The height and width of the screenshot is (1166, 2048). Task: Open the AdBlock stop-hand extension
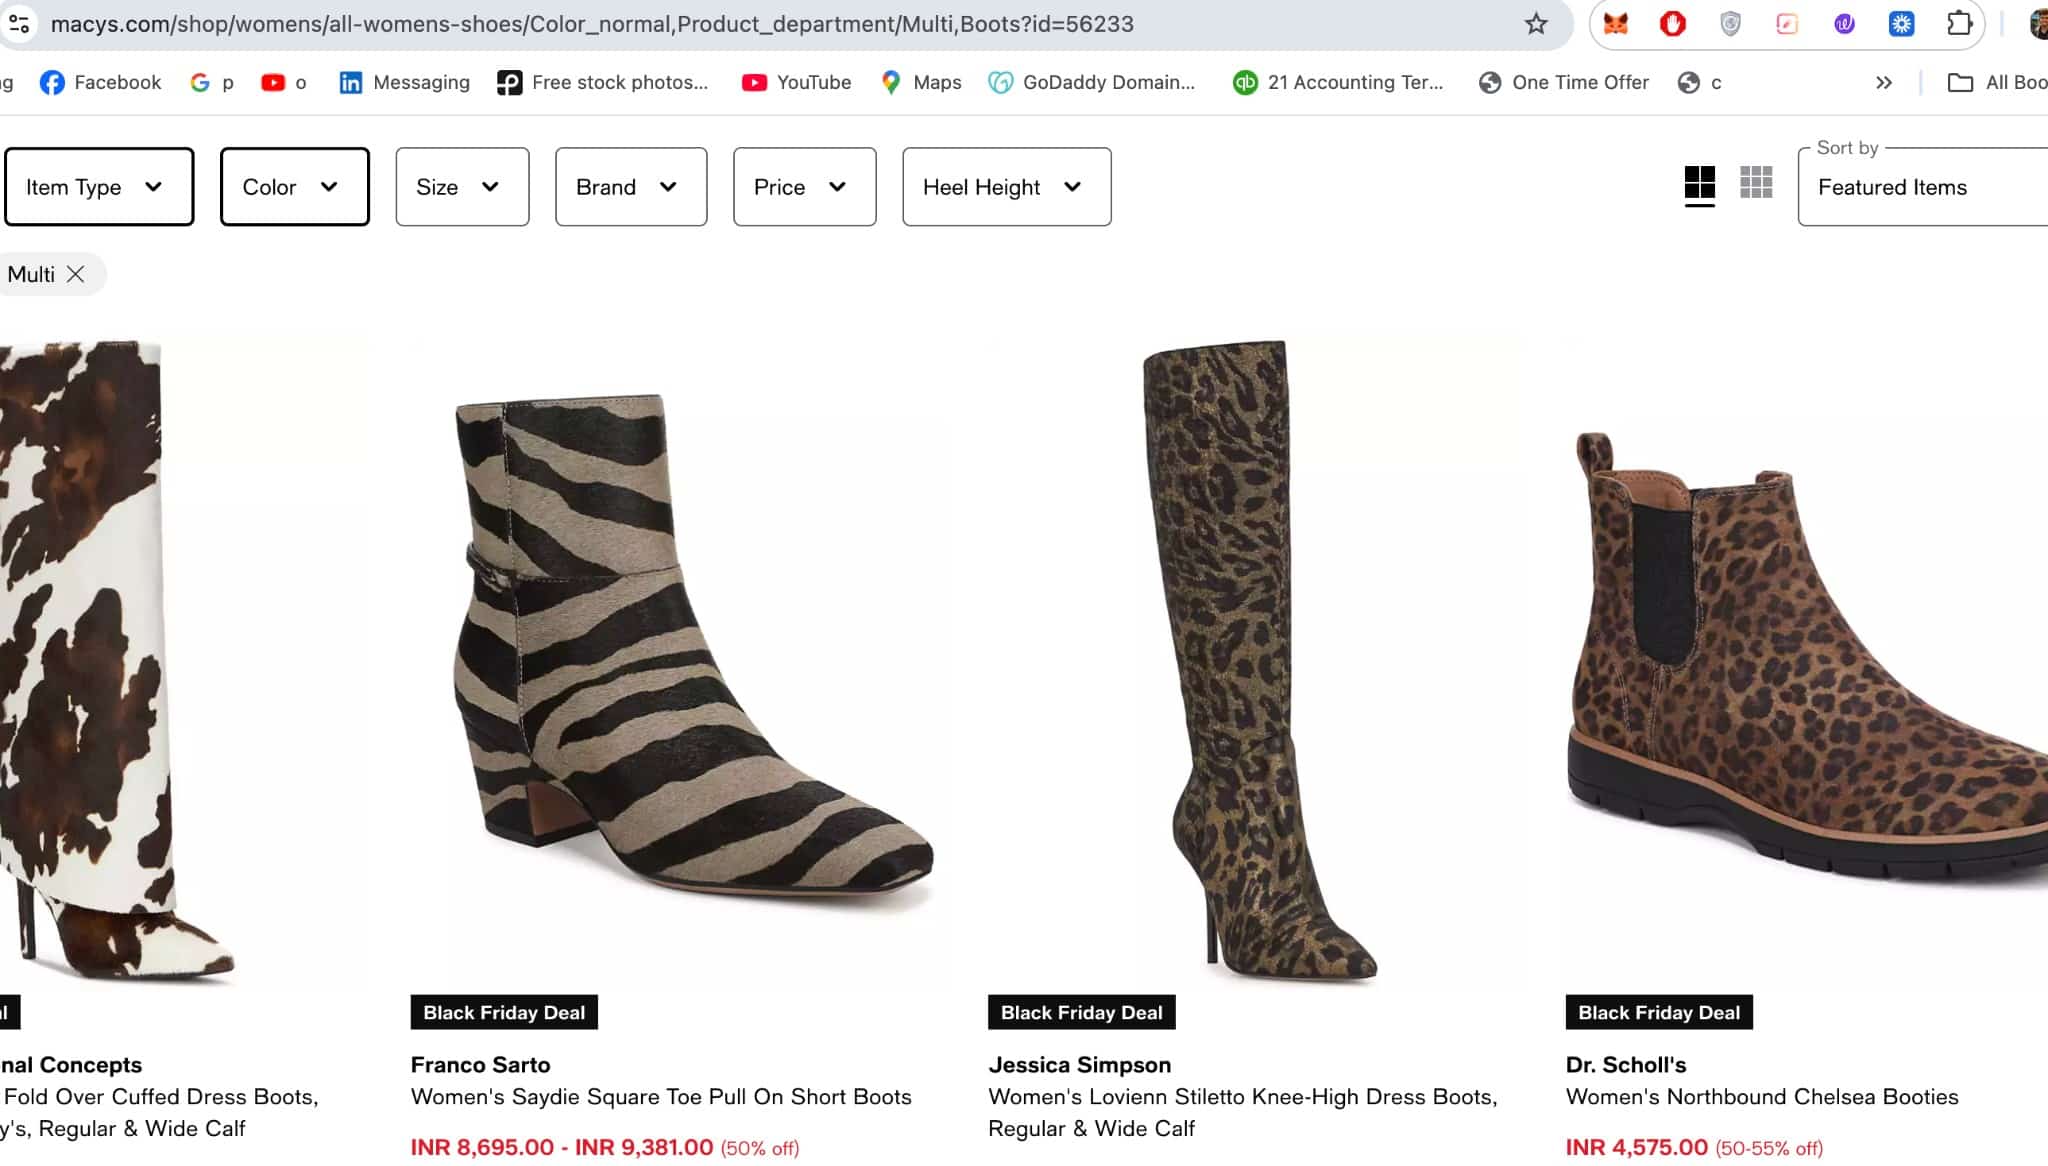1671,24
